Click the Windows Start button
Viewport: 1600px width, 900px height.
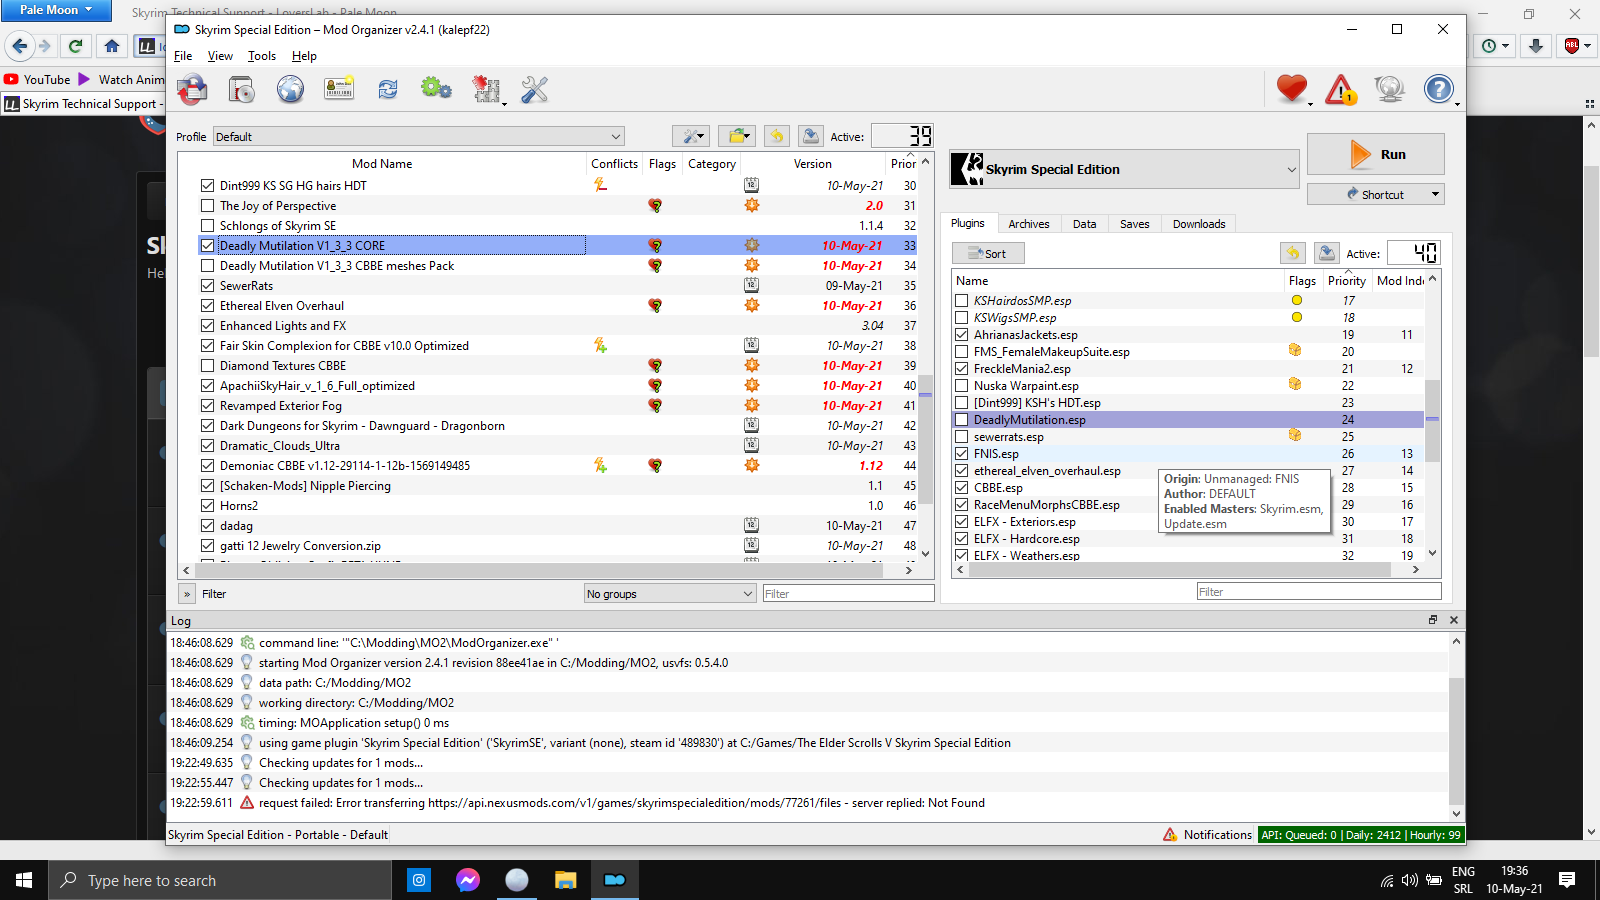[x=24, y=880]
